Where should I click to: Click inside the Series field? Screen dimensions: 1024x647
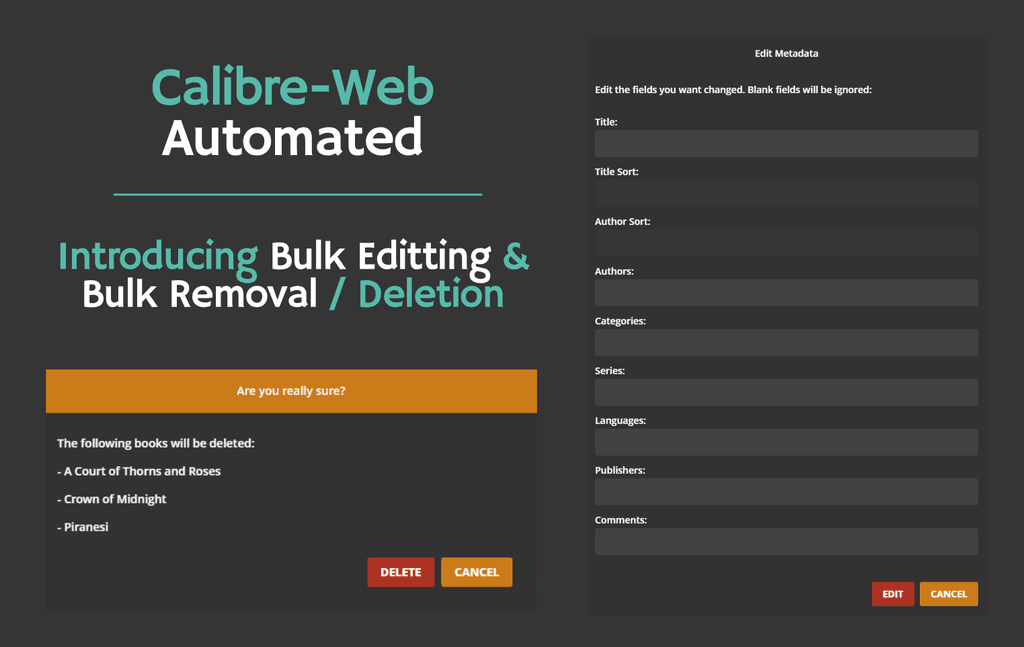[786, 392]
